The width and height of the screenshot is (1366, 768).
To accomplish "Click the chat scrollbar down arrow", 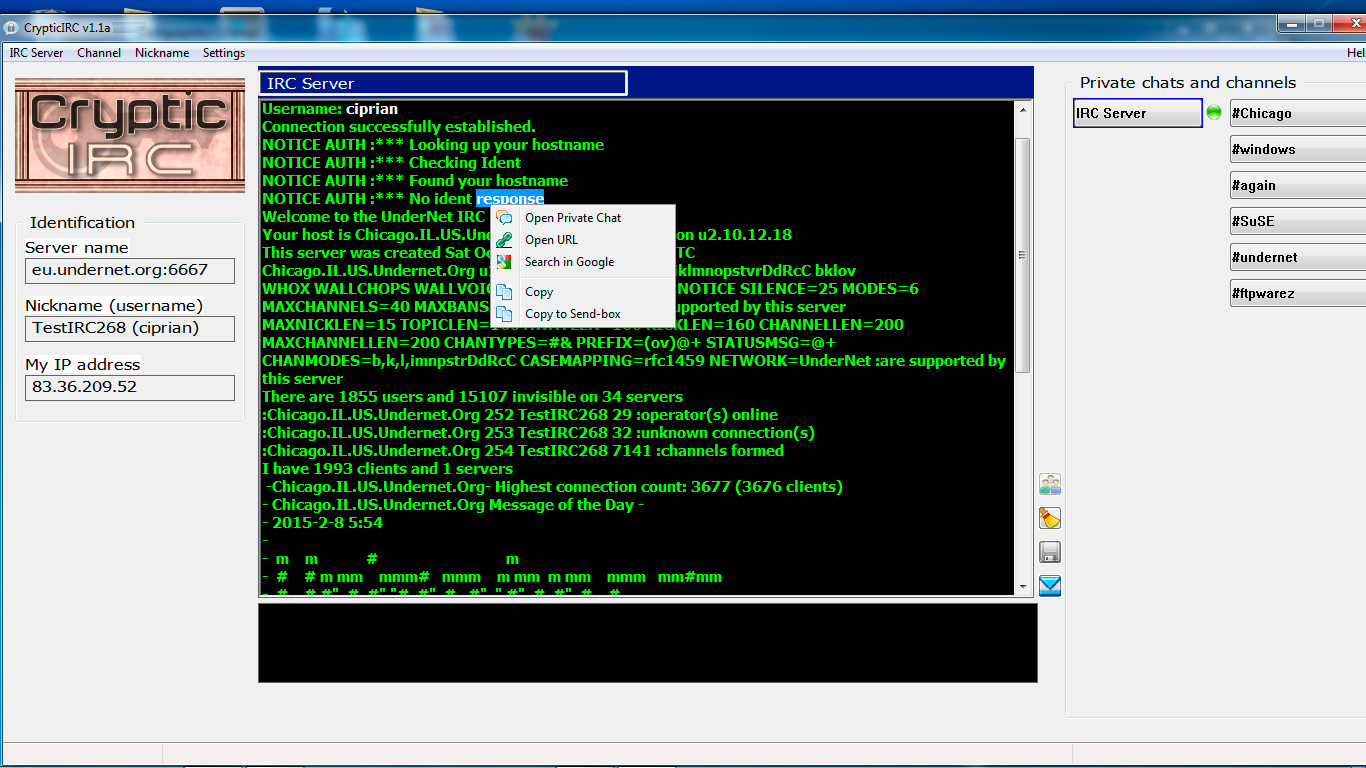I will coord(1022,587).
